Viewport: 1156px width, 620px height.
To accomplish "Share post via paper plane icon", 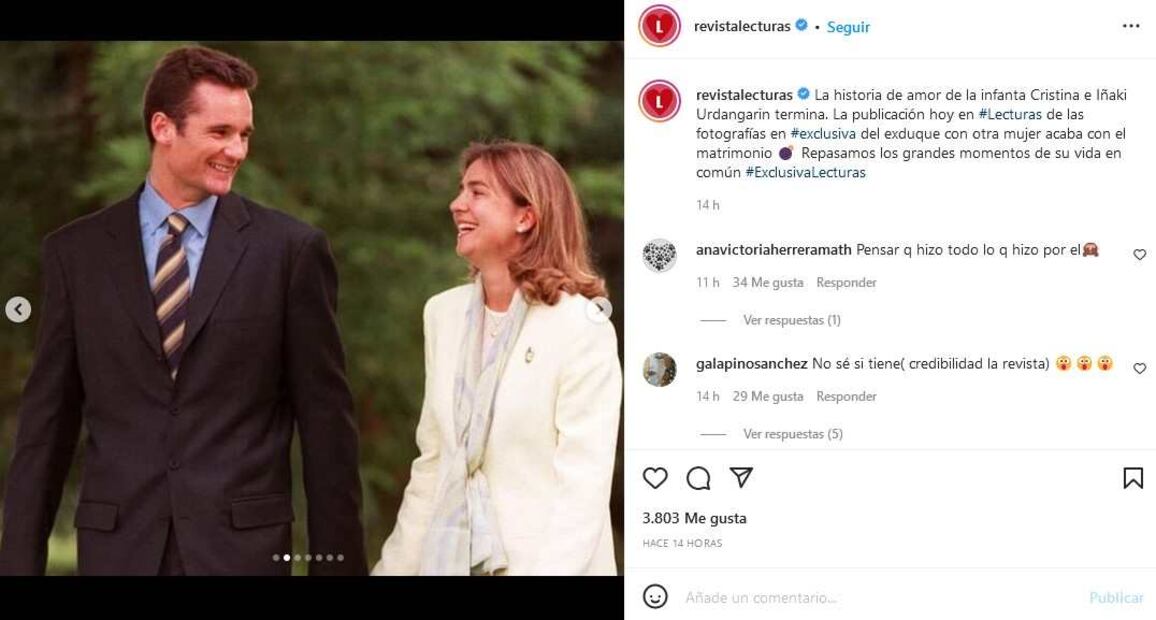I will 740,478.
